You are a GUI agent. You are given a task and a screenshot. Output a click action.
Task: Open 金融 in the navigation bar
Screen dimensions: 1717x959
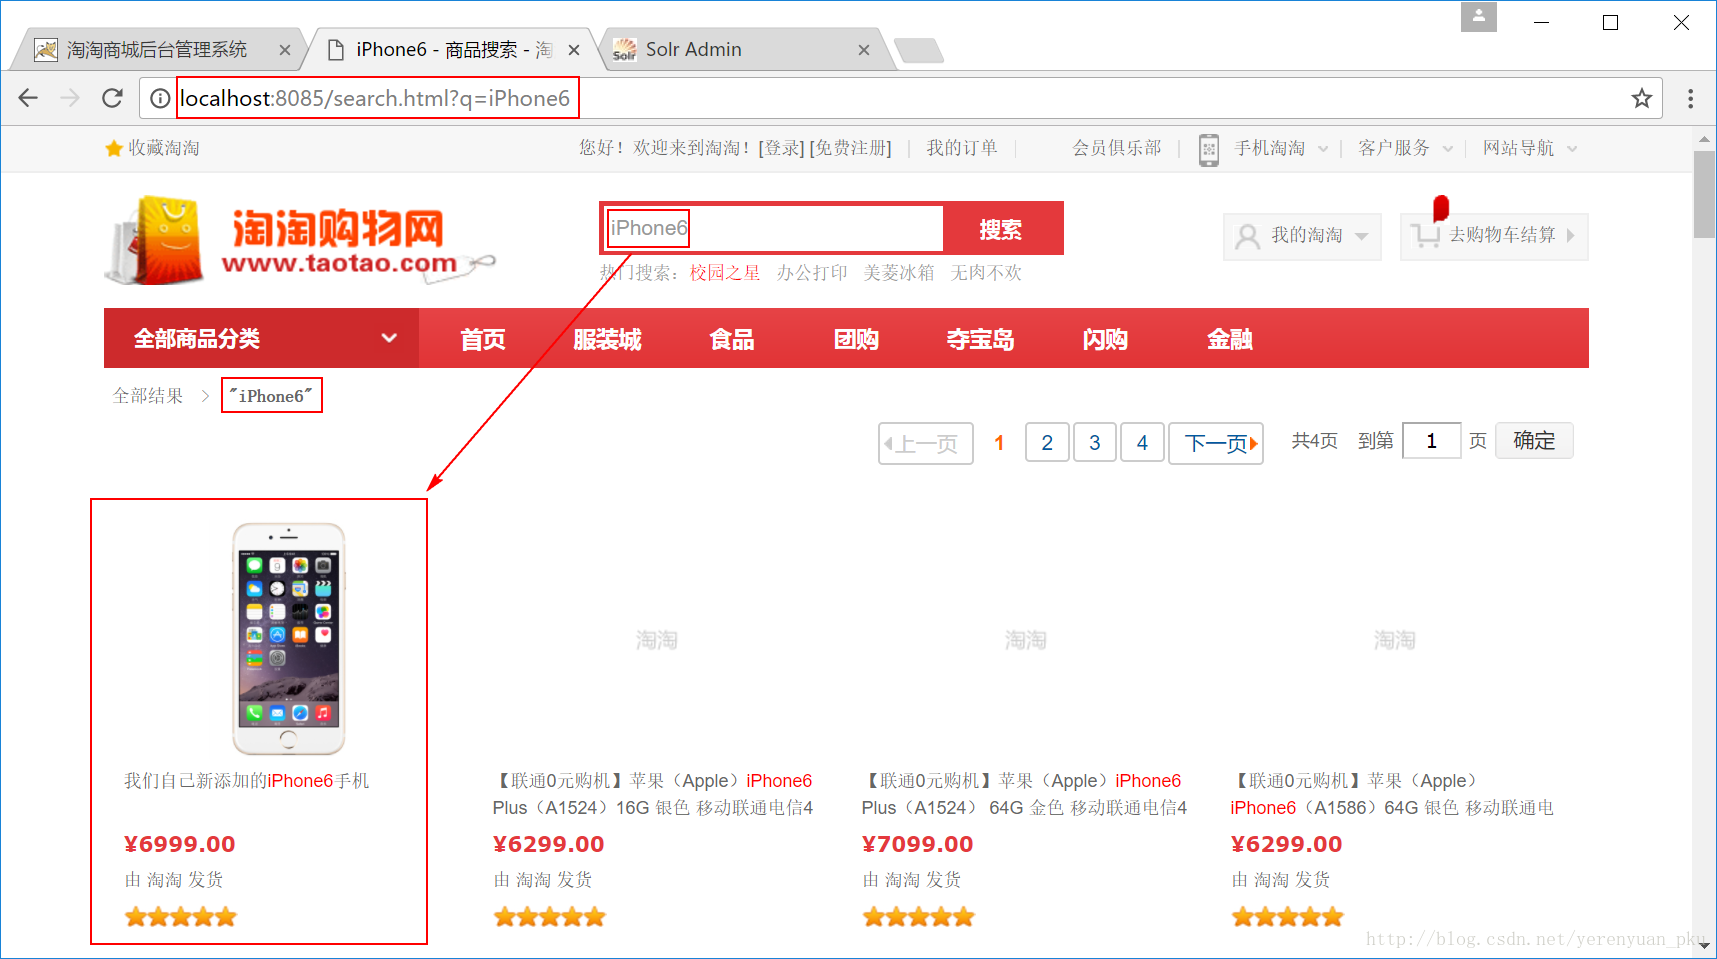[x=1230, y=339]
